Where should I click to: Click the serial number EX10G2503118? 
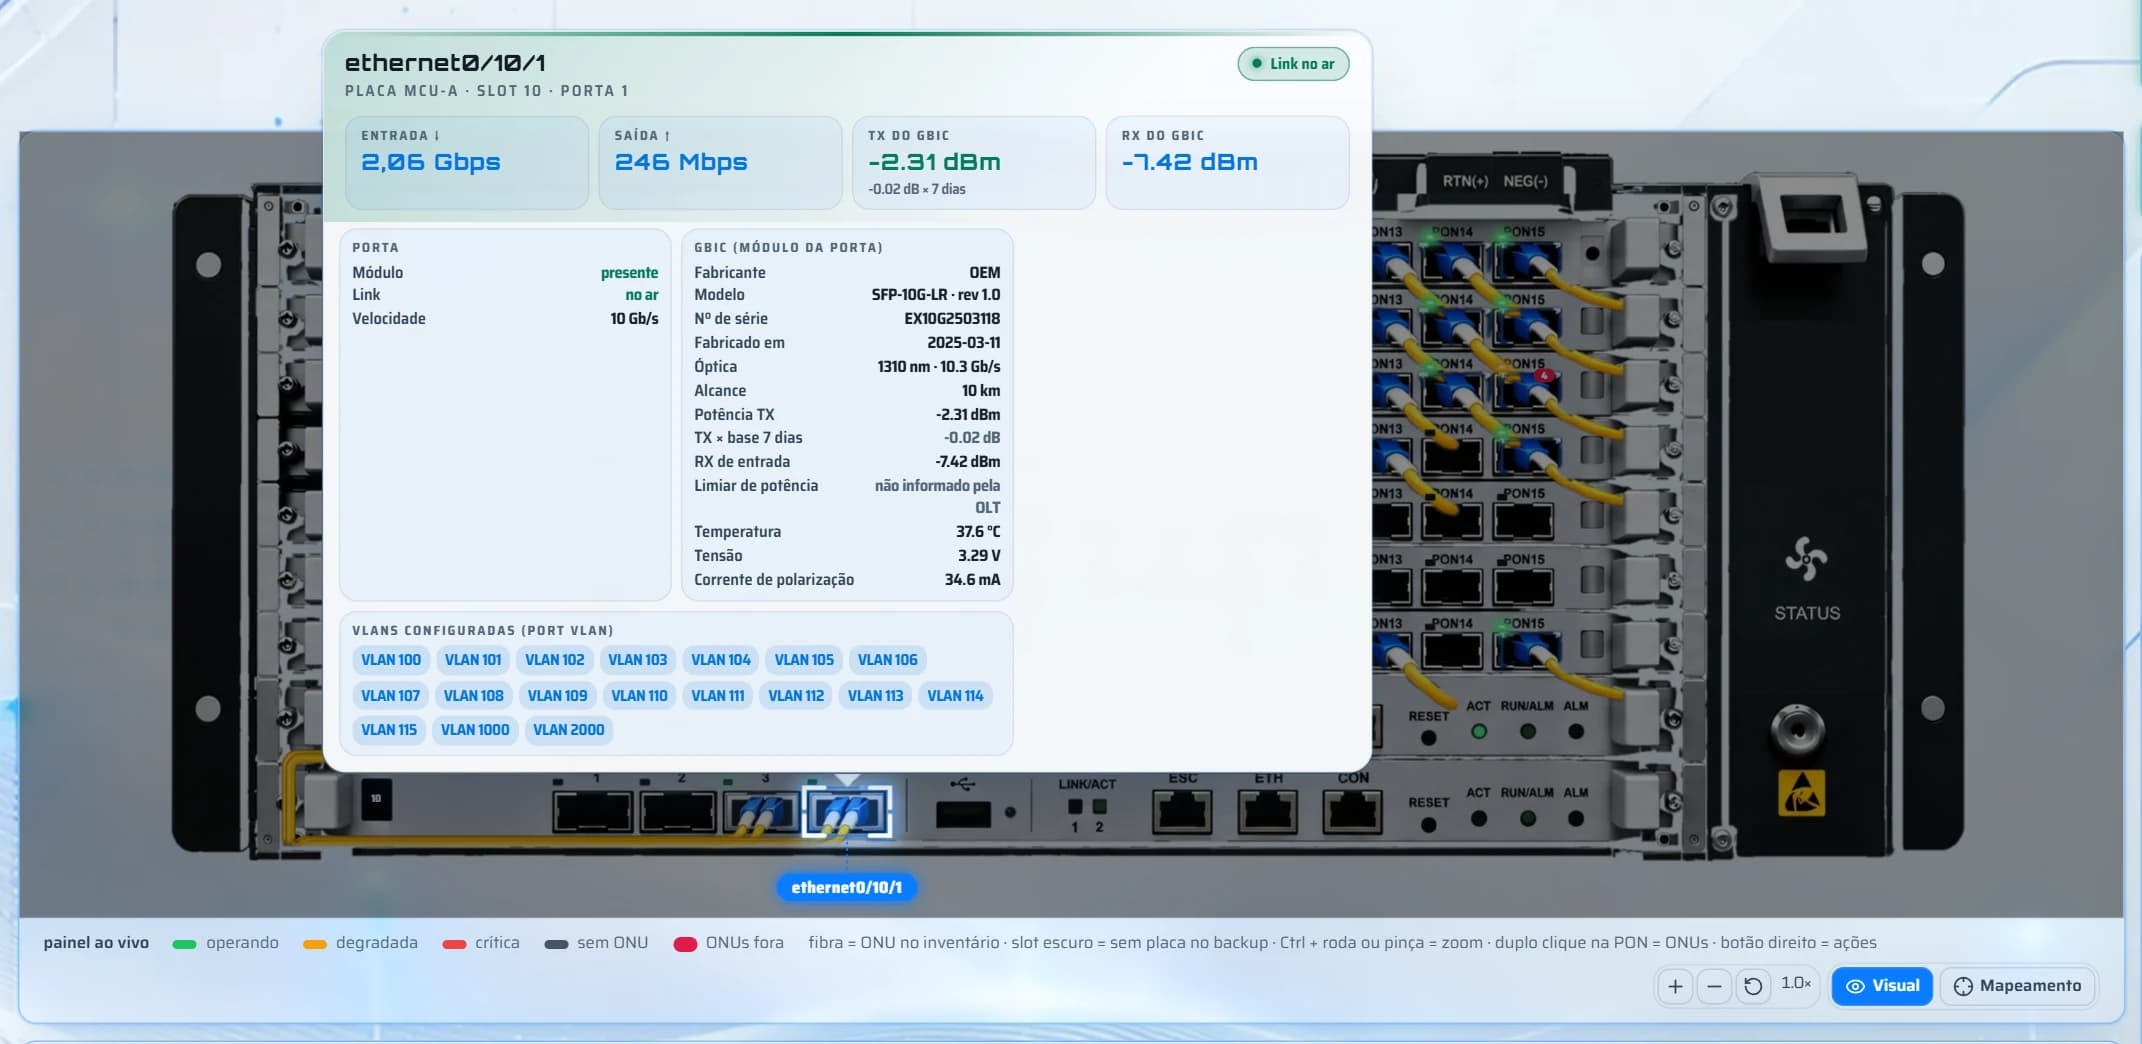pos(952,319)
